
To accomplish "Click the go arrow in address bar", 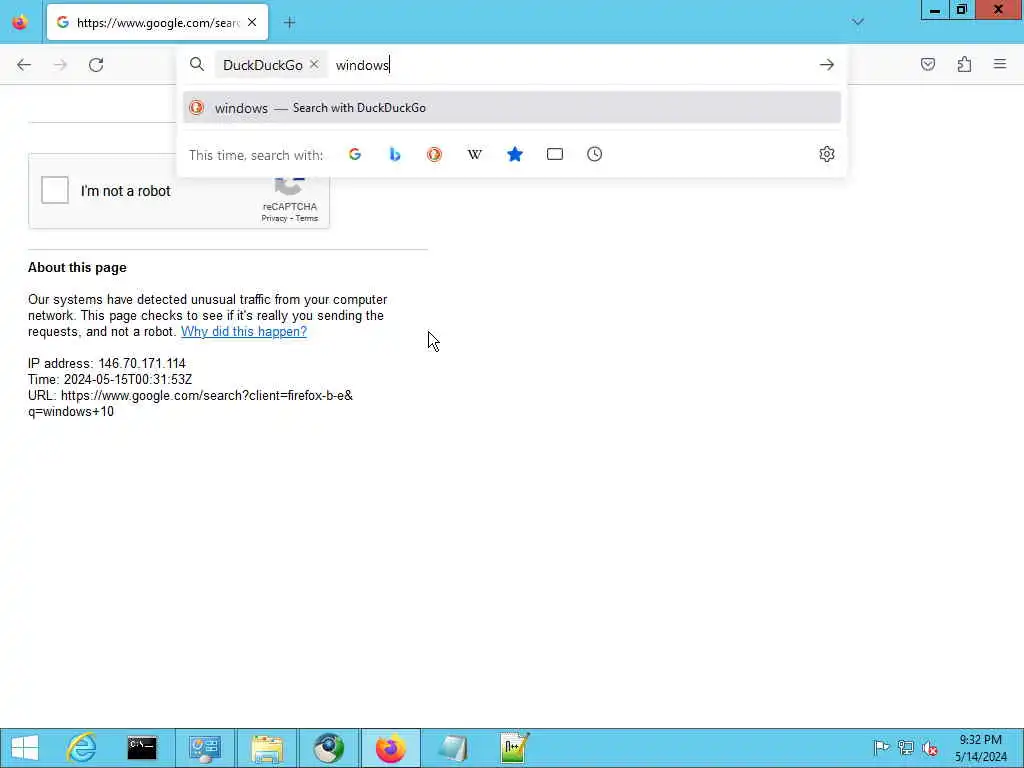I will coord(827,65).
